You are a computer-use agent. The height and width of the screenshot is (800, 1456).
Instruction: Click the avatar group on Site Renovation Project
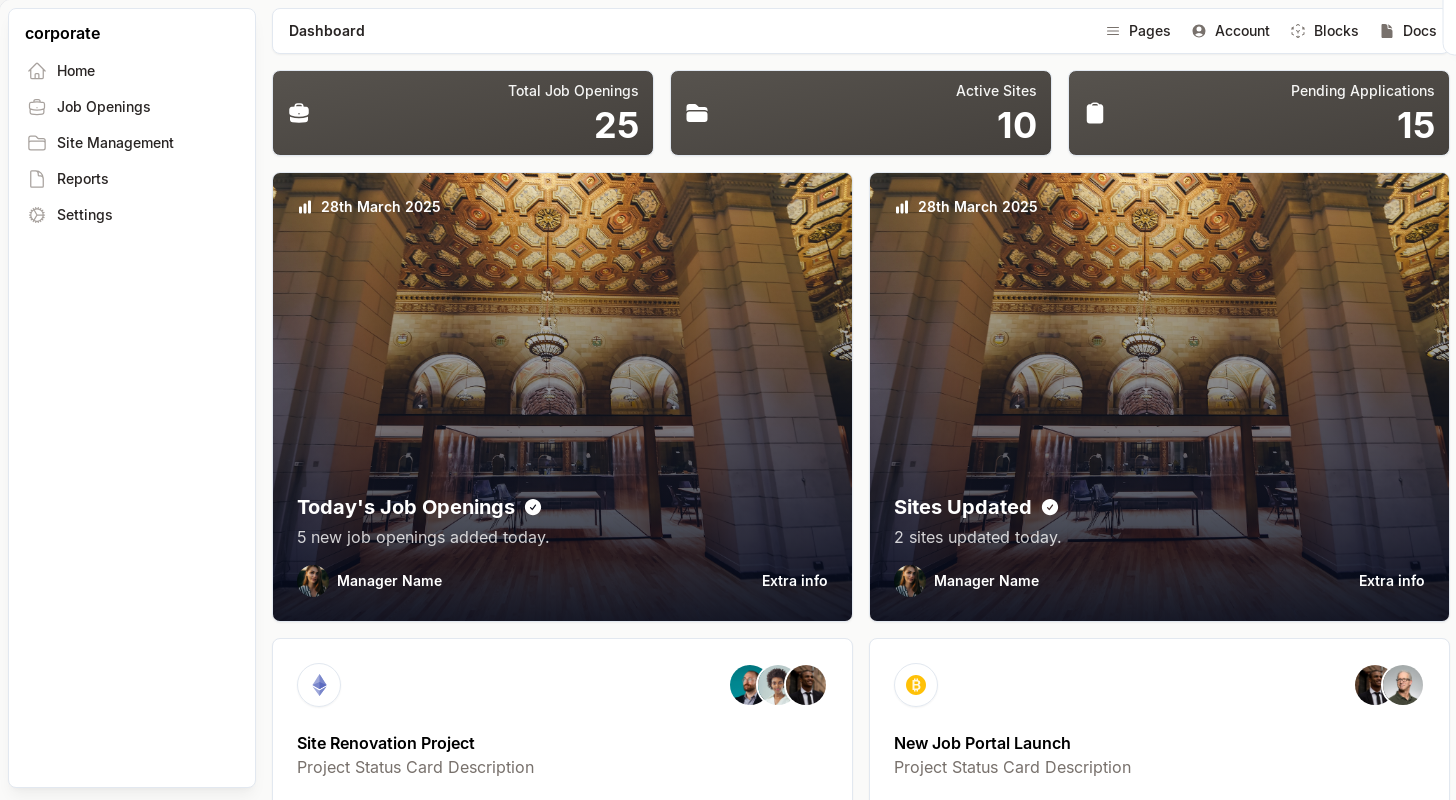tap(778, 685)
